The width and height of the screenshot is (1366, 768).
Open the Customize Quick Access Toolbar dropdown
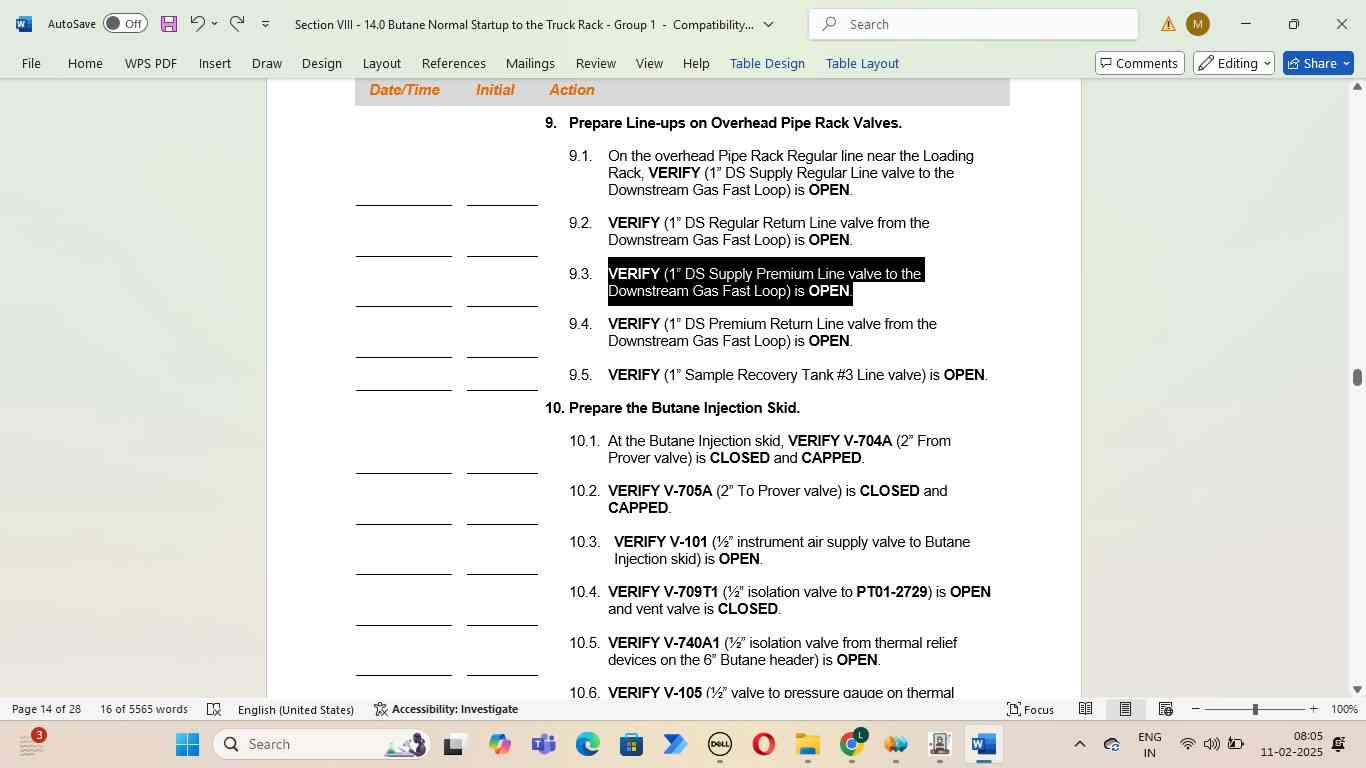[x=265, y=23]
